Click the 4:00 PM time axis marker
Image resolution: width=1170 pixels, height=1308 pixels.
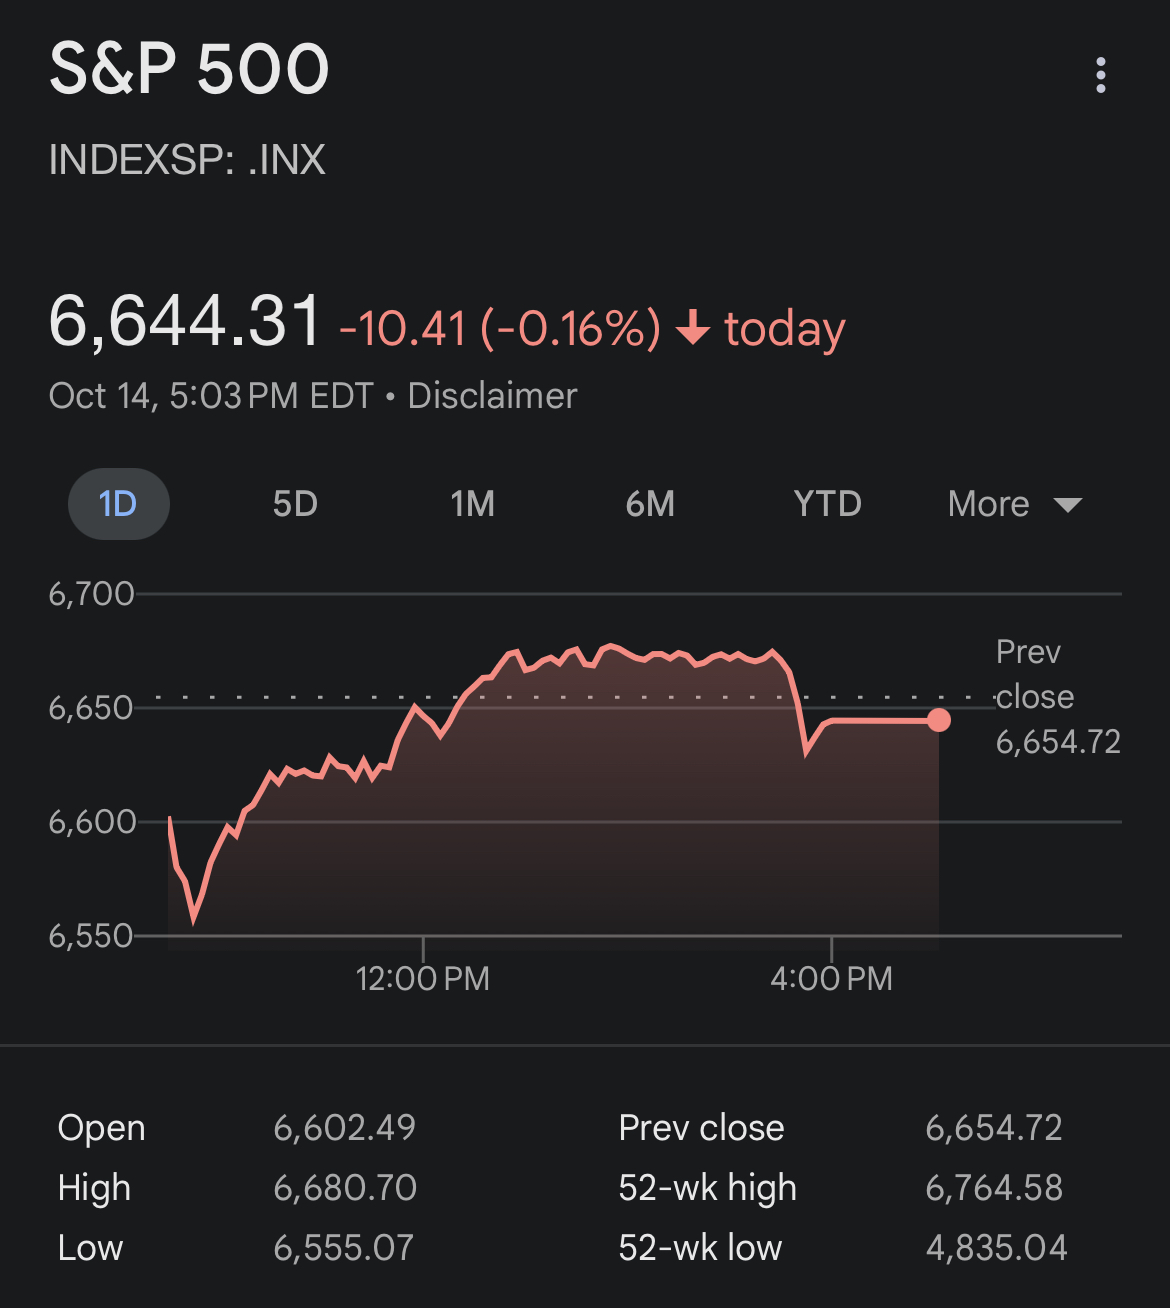pyautogui.click(x=831, y=978)
